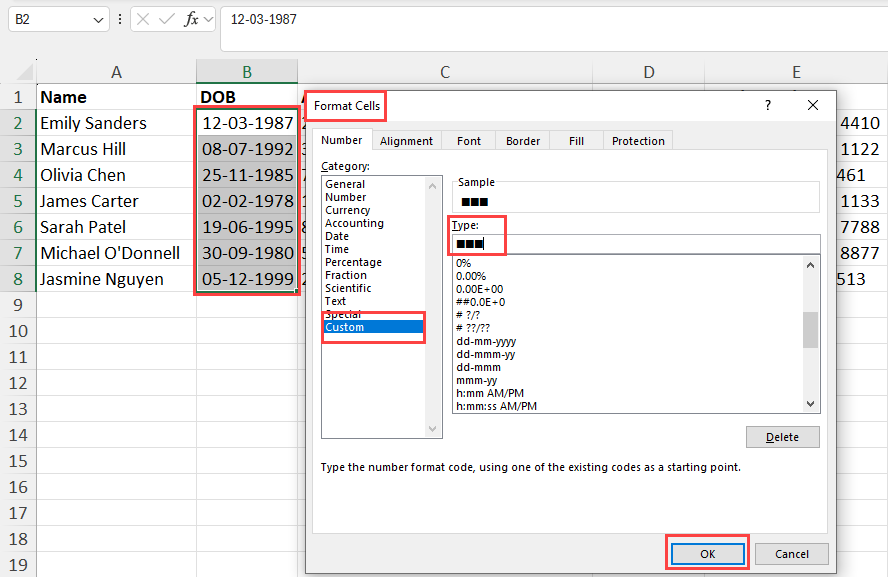
Task: Open the Font tab
Action: 468,141
